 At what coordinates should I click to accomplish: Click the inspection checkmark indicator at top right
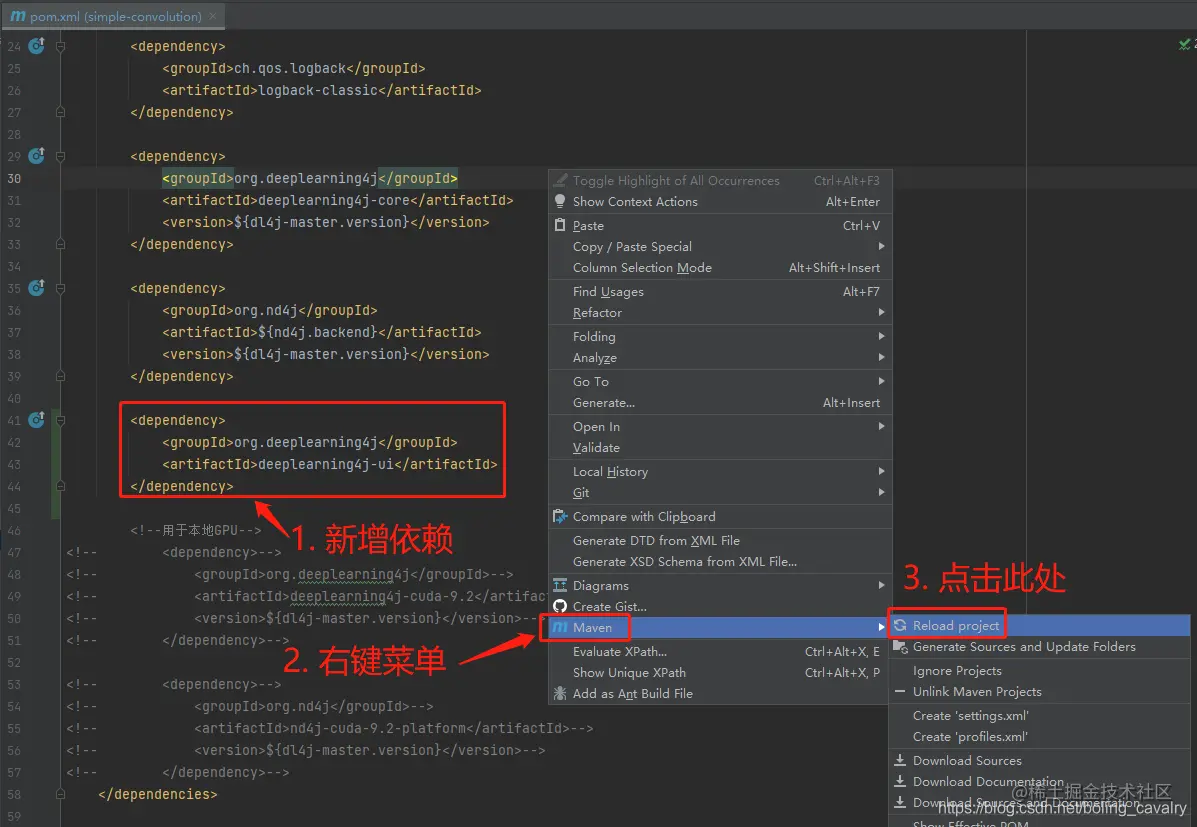tap(1184, 45)
